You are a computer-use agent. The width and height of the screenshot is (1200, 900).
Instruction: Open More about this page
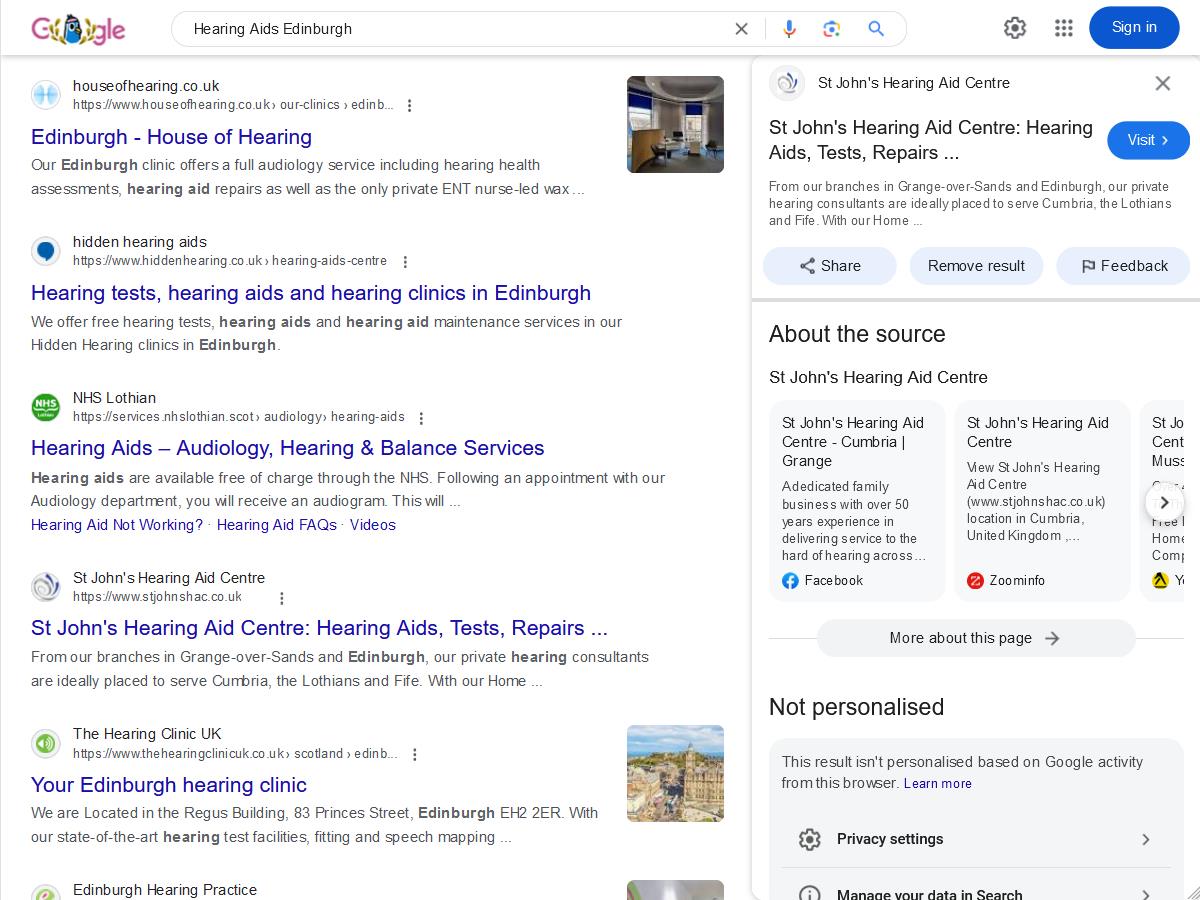976,638
